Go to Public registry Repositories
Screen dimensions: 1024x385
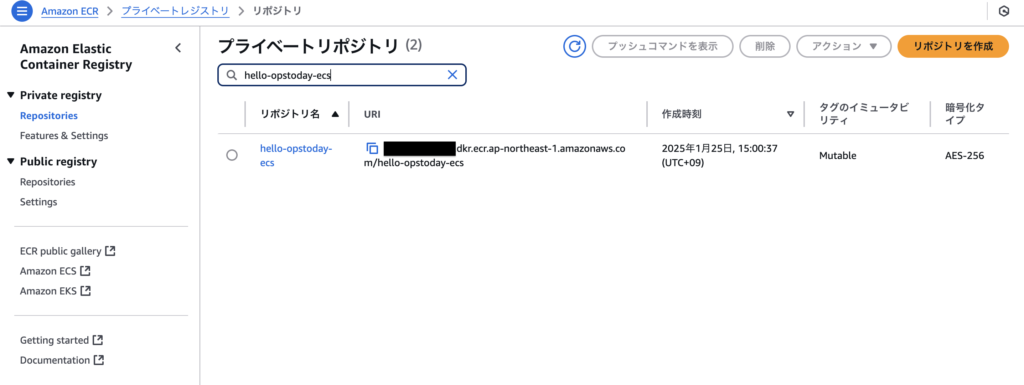[48, 182]
